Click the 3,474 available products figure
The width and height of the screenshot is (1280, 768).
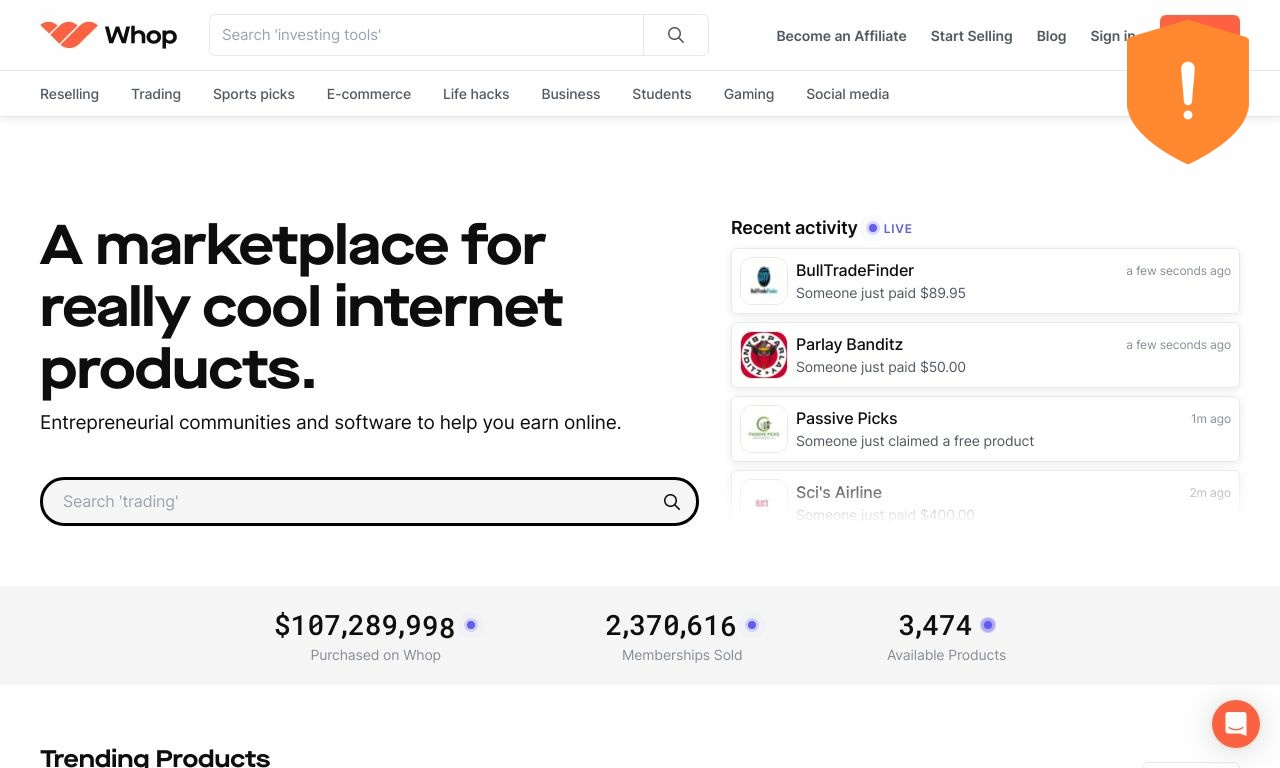coord(935,626)
